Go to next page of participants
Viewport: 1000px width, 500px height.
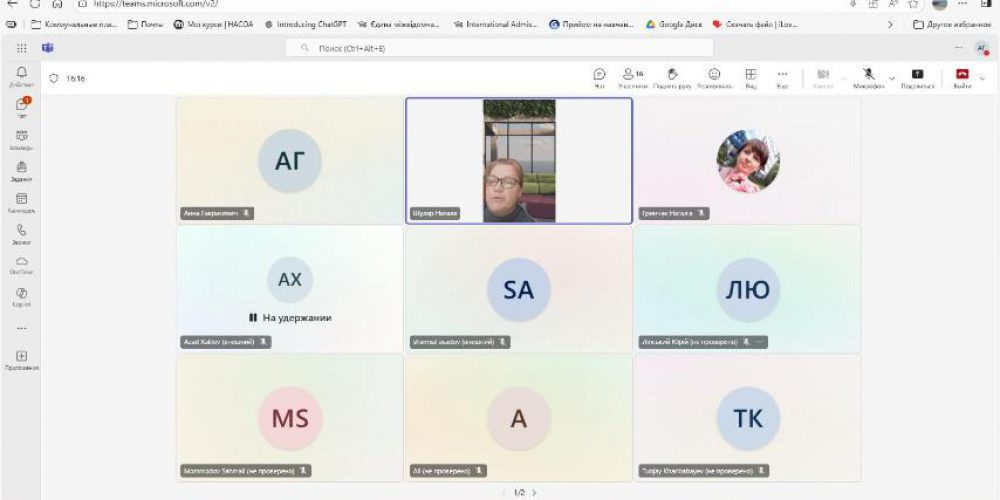534,492
